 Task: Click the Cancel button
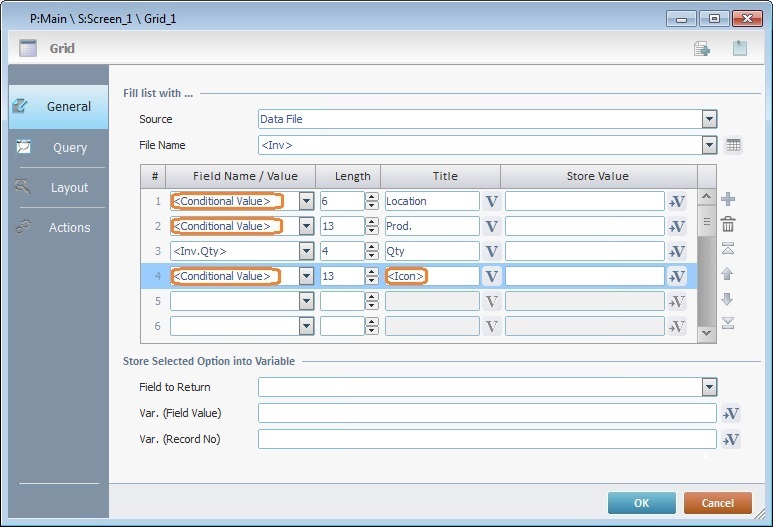pos(718,503)
